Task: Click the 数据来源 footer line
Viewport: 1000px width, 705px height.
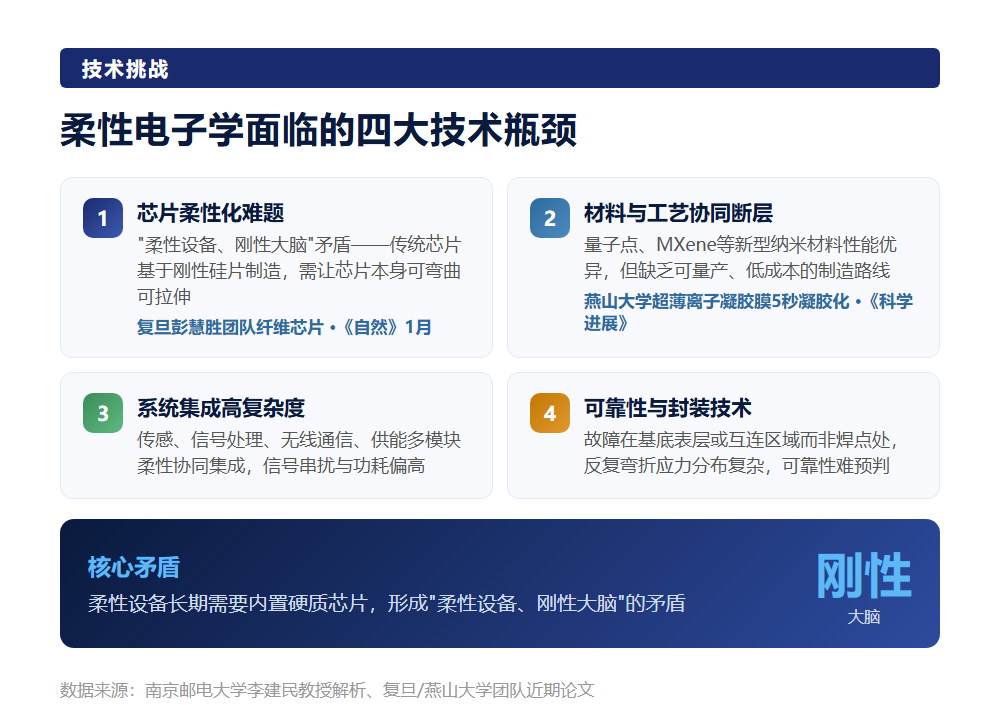Action: click(327, 690)
